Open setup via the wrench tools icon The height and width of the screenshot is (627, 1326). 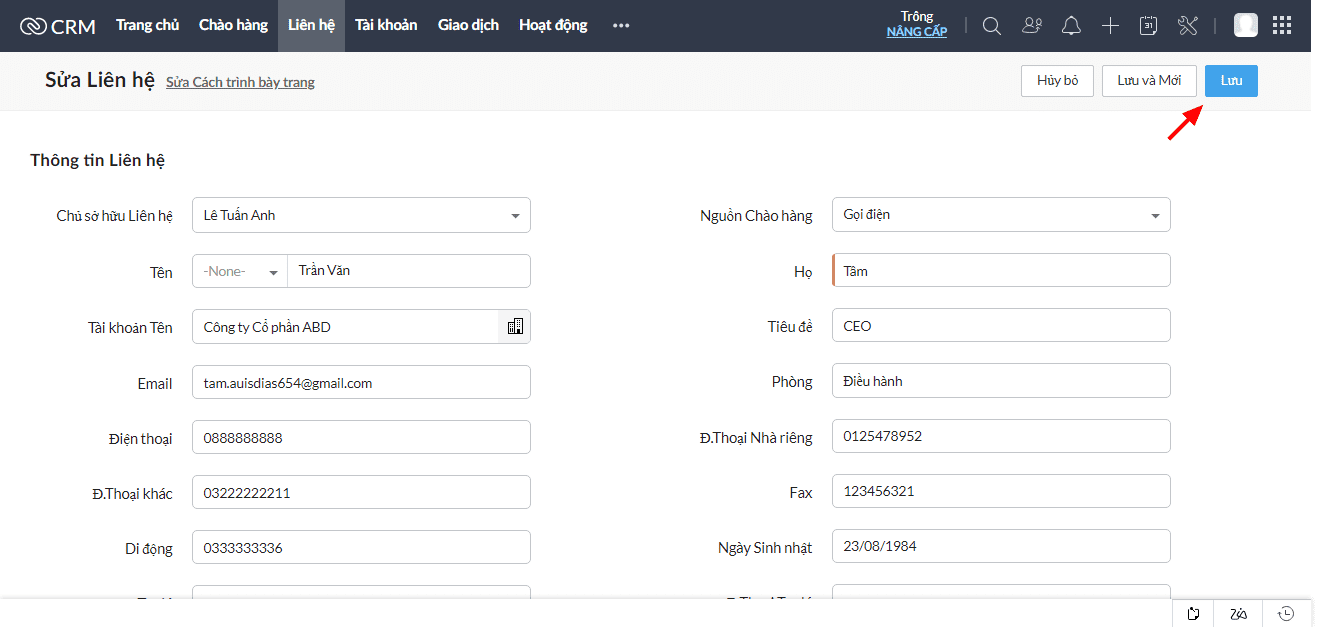point(1188,26)
